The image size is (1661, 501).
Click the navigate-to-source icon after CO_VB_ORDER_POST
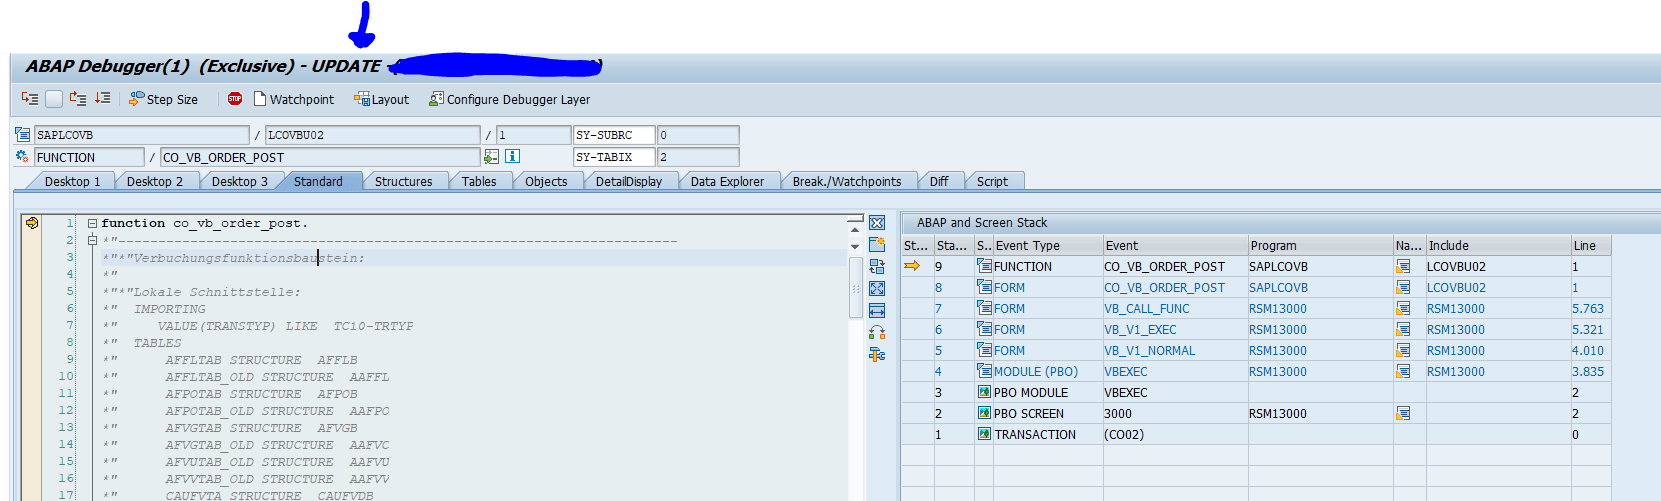(491, 157)
